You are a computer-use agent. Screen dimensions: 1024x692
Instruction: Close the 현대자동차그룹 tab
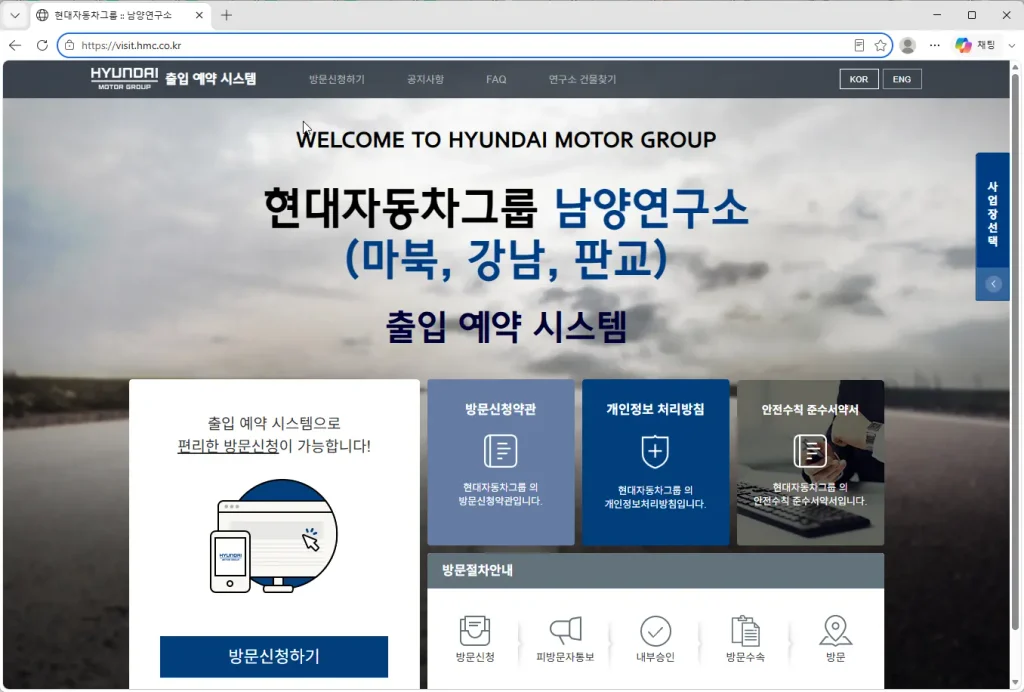click(199, 15)
